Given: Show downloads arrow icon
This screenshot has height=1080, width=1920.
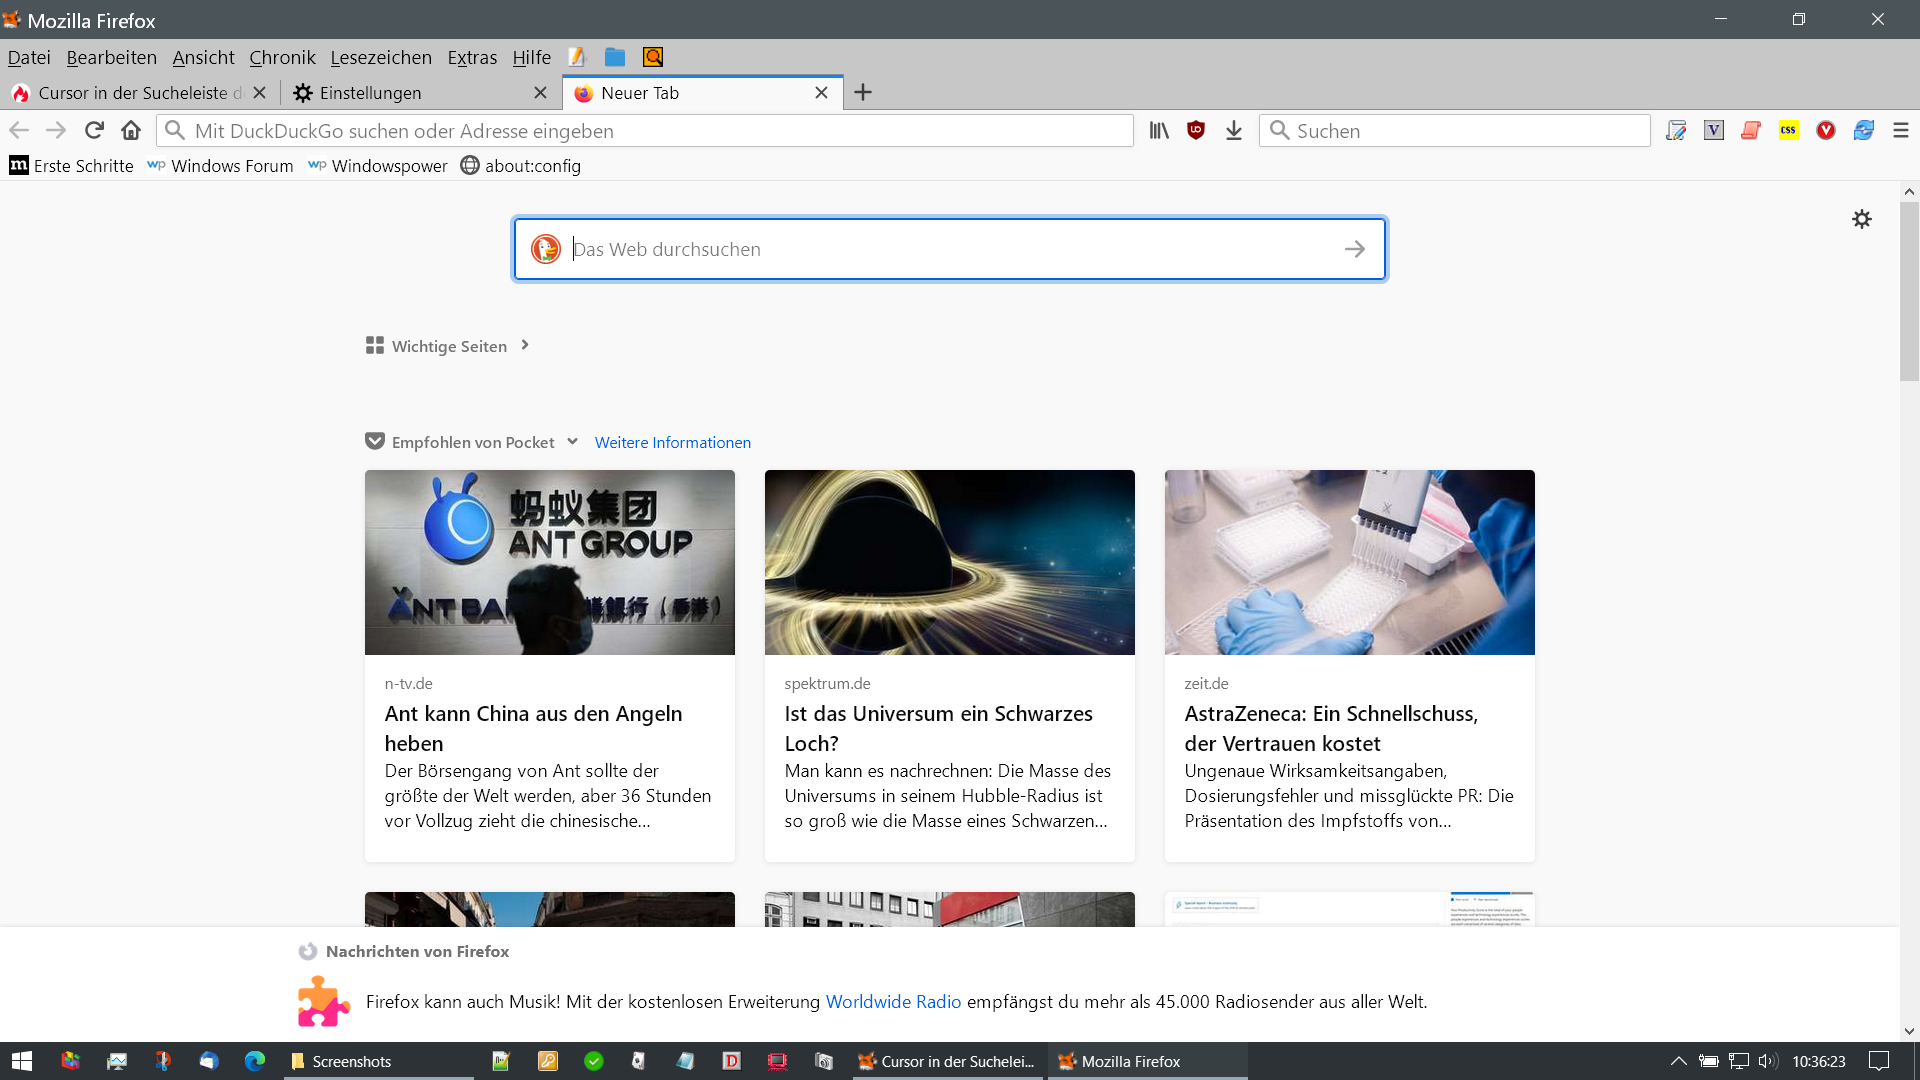Looking at the screenshot, I should (x=1234, y=131).
